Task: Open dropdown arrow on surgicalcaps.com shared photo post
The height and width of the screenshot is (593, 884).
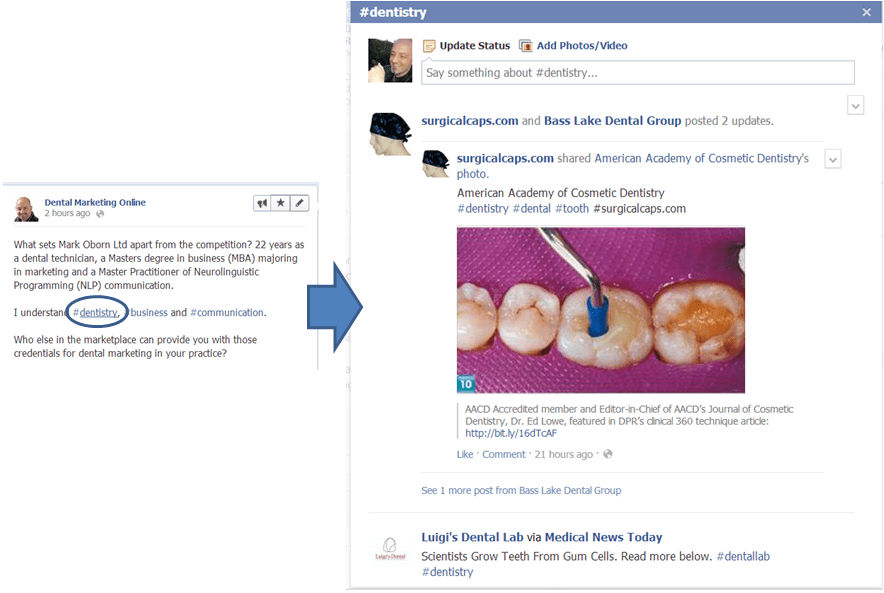Action: tap(833, 160)
